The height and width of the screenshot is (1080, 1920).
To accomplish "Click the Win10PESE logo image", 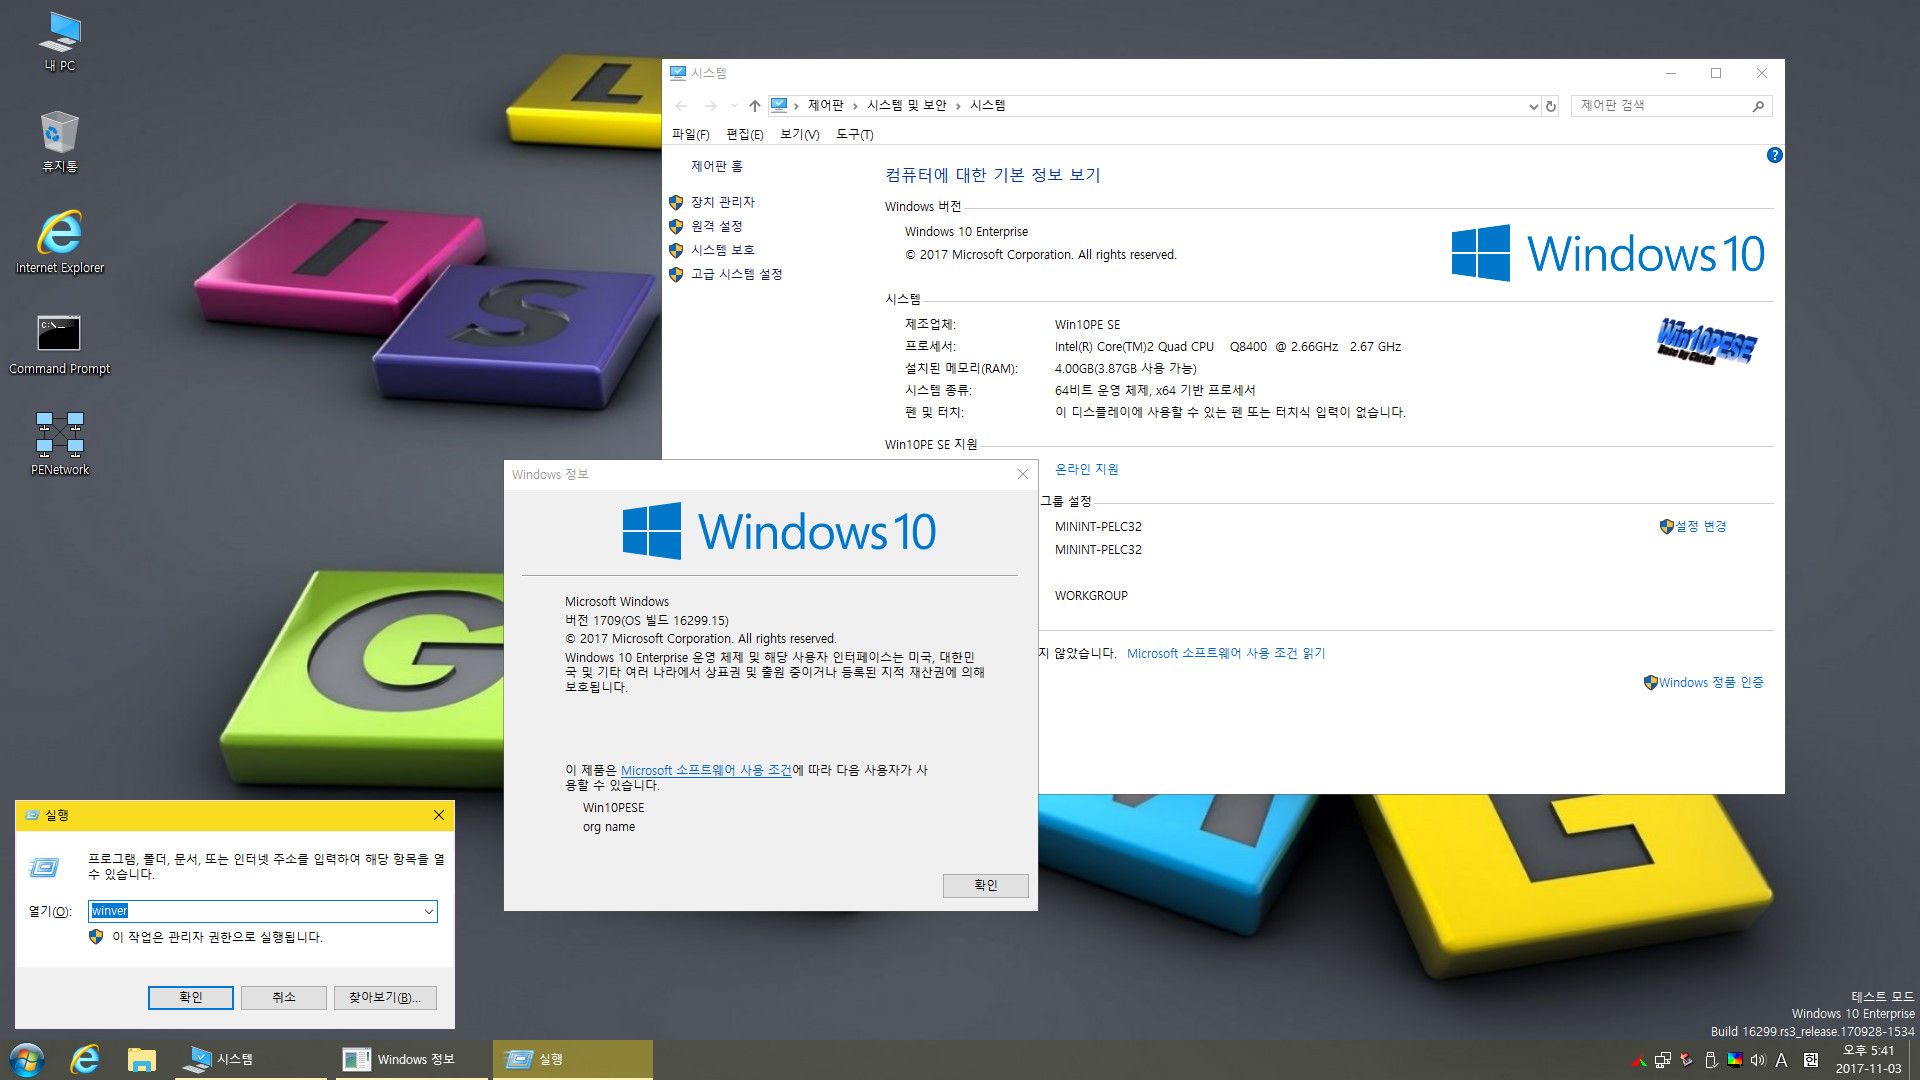I will [x=1705, y=341].
